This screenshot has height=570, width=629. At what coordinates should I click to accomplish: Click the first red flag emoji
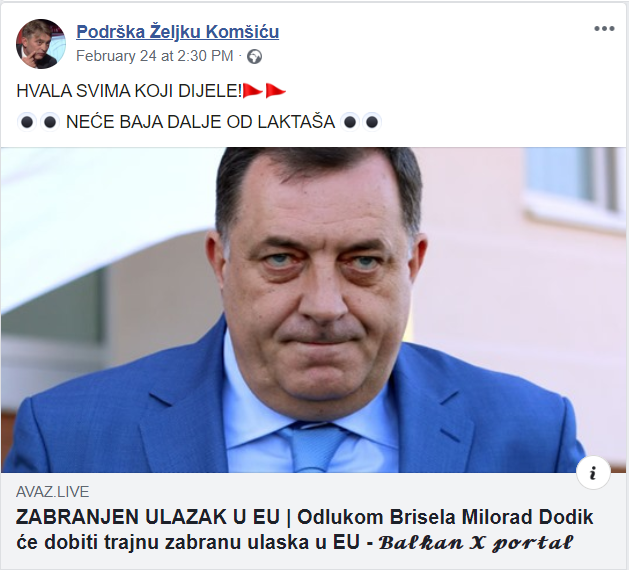(253, 91)
